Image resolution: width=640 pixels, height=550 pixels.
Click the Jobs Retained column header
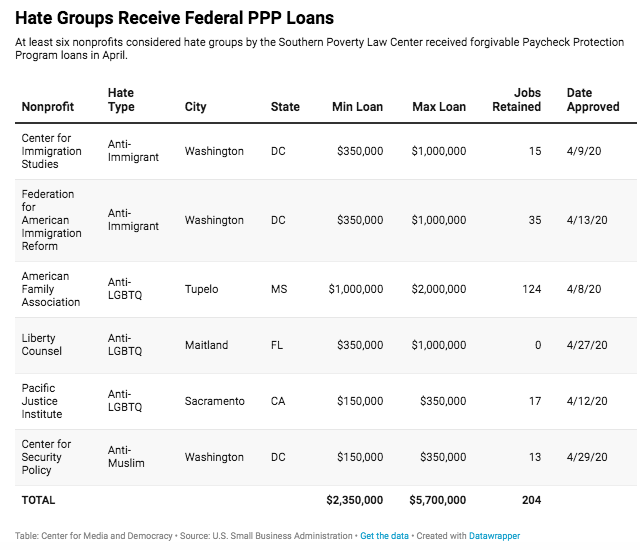pos(518,100)
